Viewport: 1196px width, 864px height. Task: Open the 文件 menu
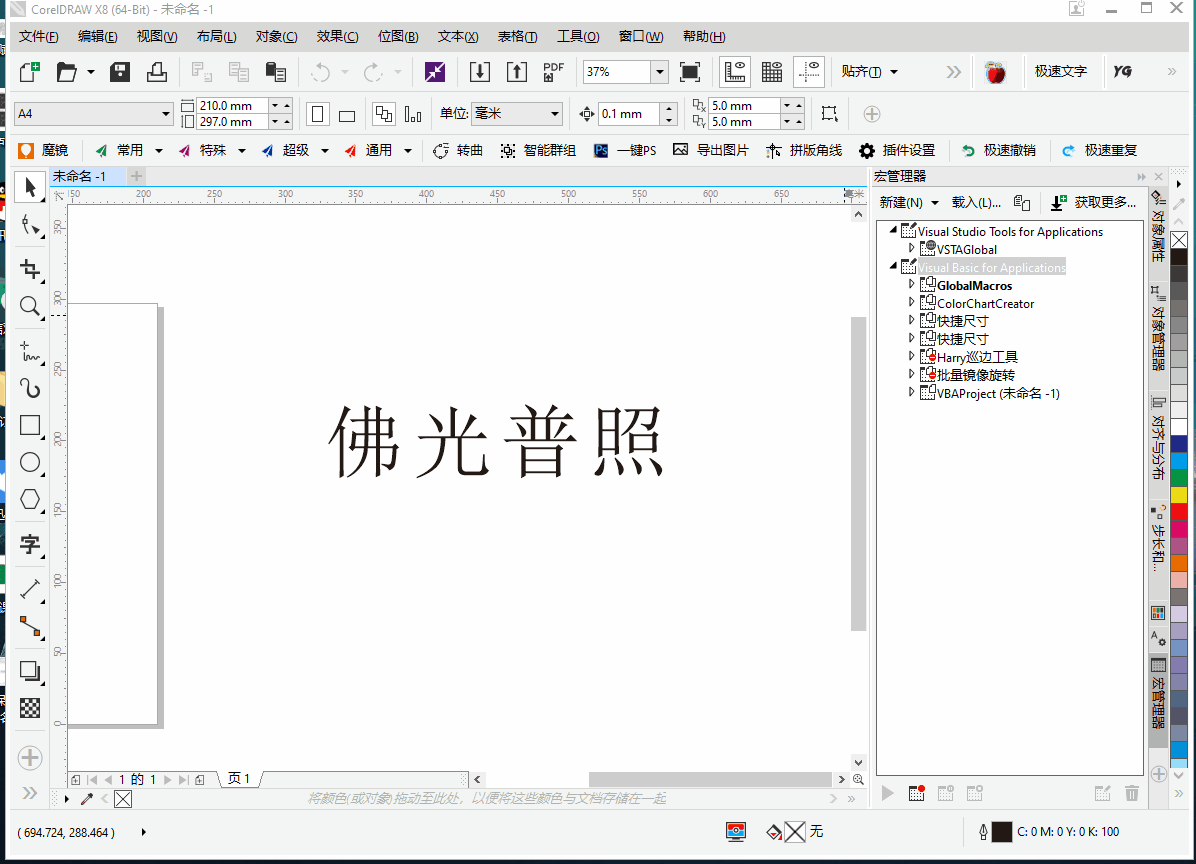coord(38,37)
